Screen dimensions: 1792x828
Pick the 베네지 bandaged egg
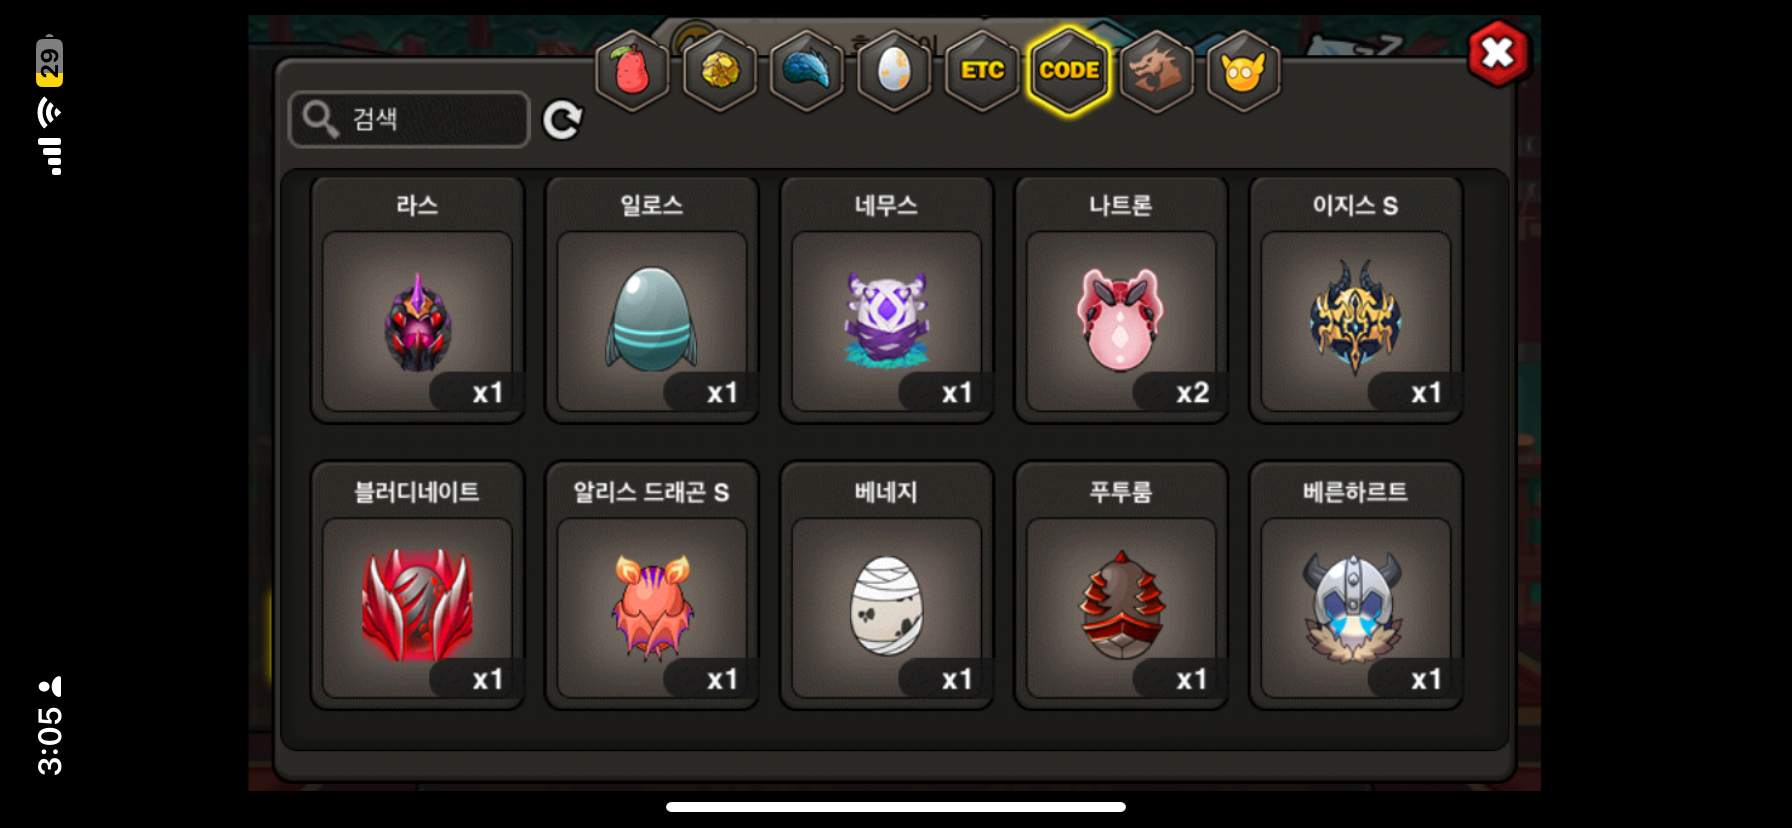pyautogui.click(x=886, y=586)
